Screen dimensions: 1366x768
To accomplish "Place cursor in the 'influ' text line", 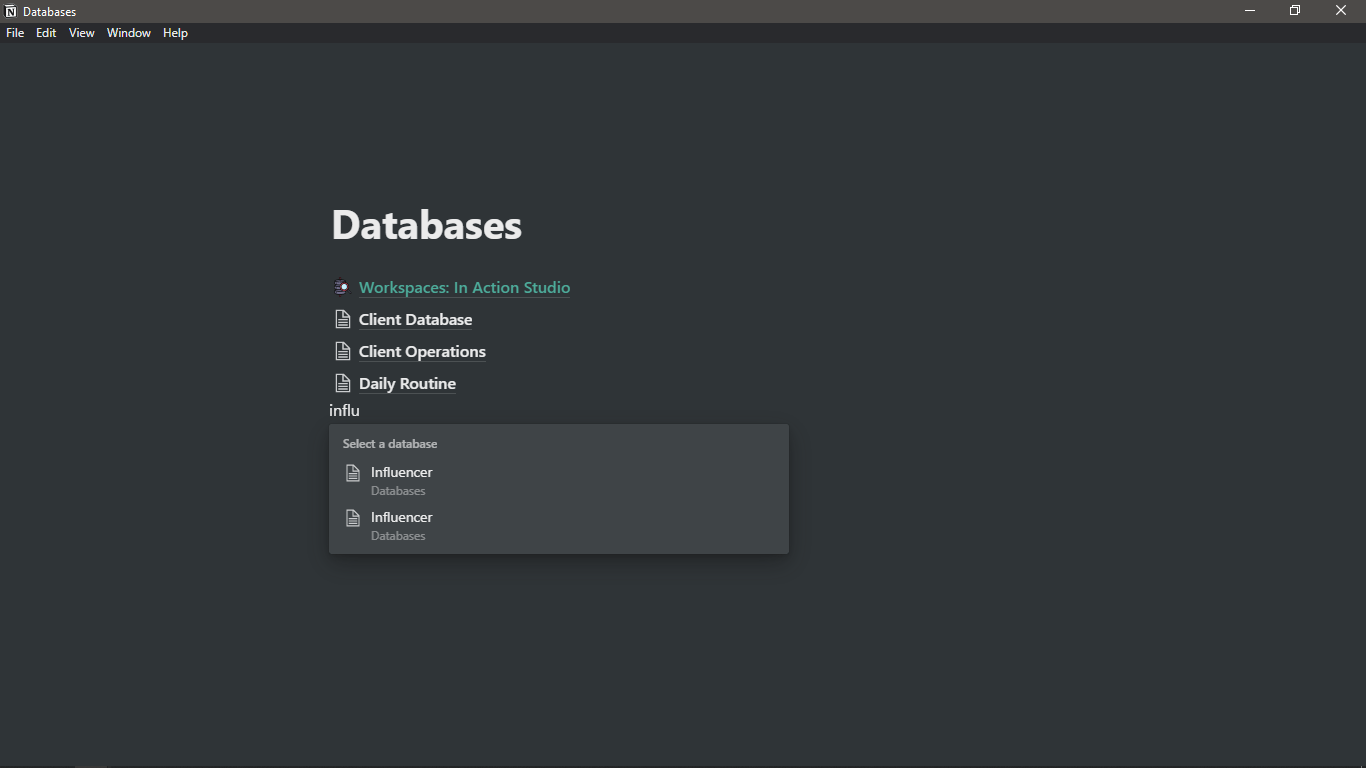I will [344, 411].
